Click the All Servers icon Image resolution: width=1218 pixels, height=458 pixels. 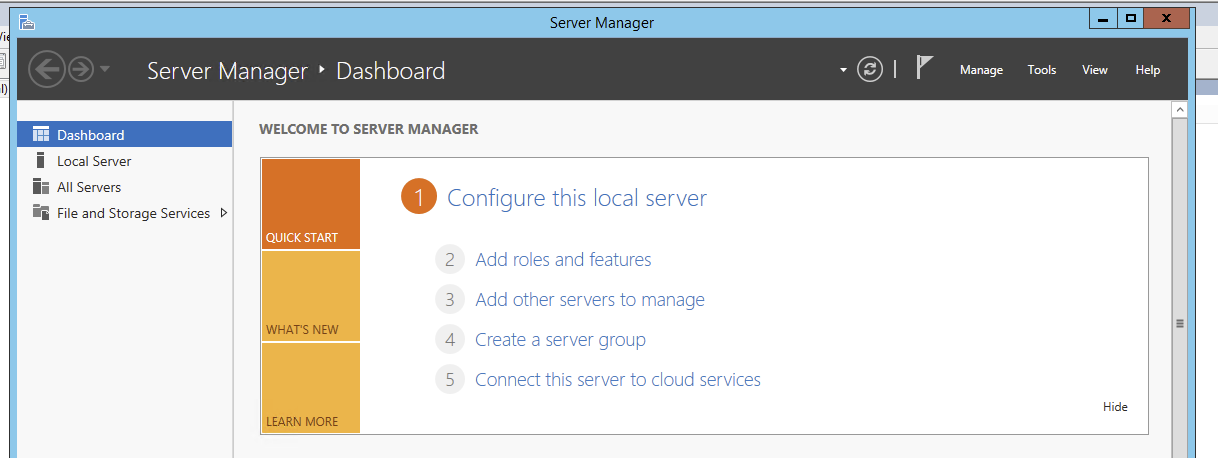[41, 187]
